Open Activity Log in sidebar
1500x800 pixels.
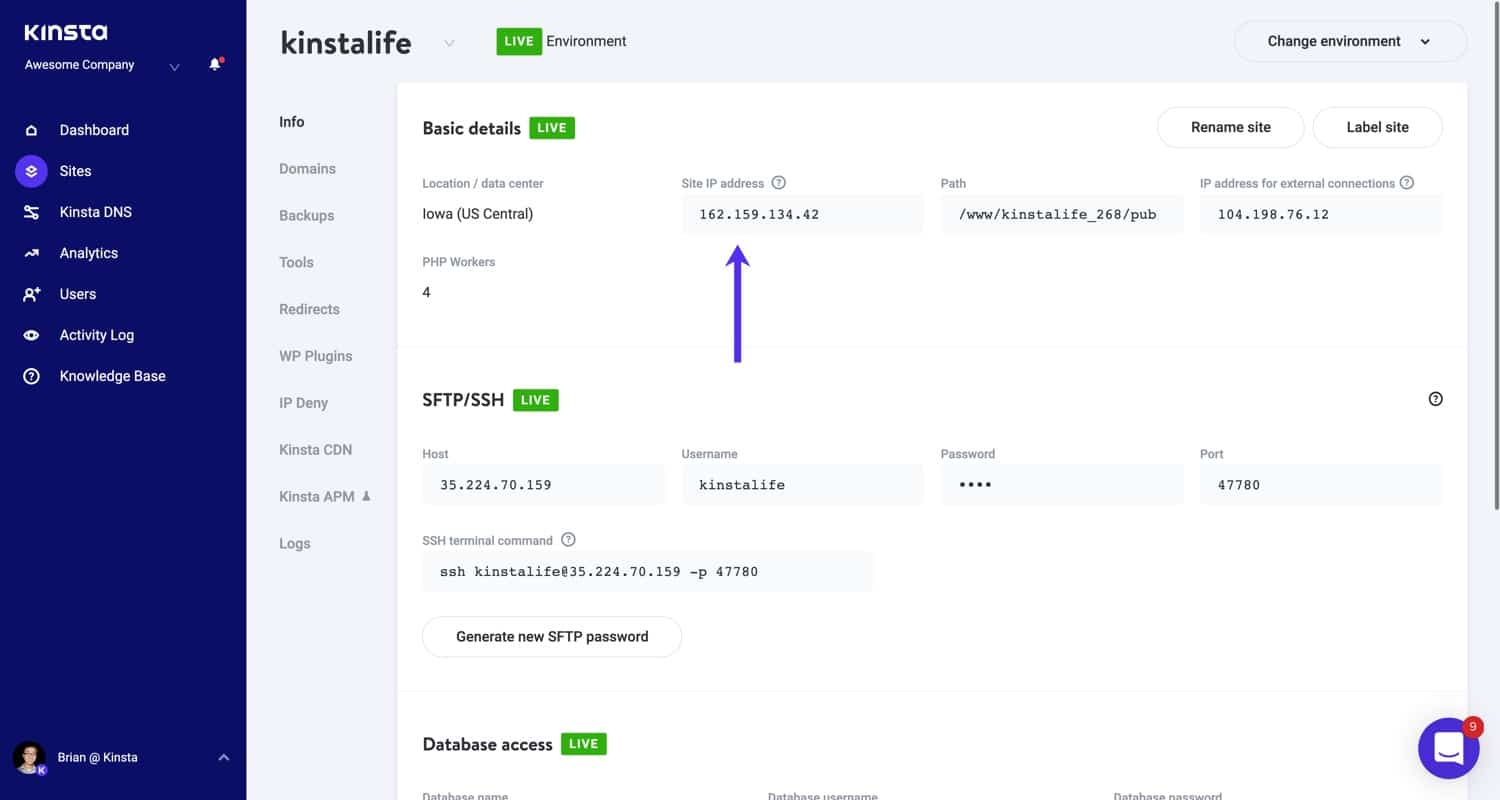(x=96, y=335)
